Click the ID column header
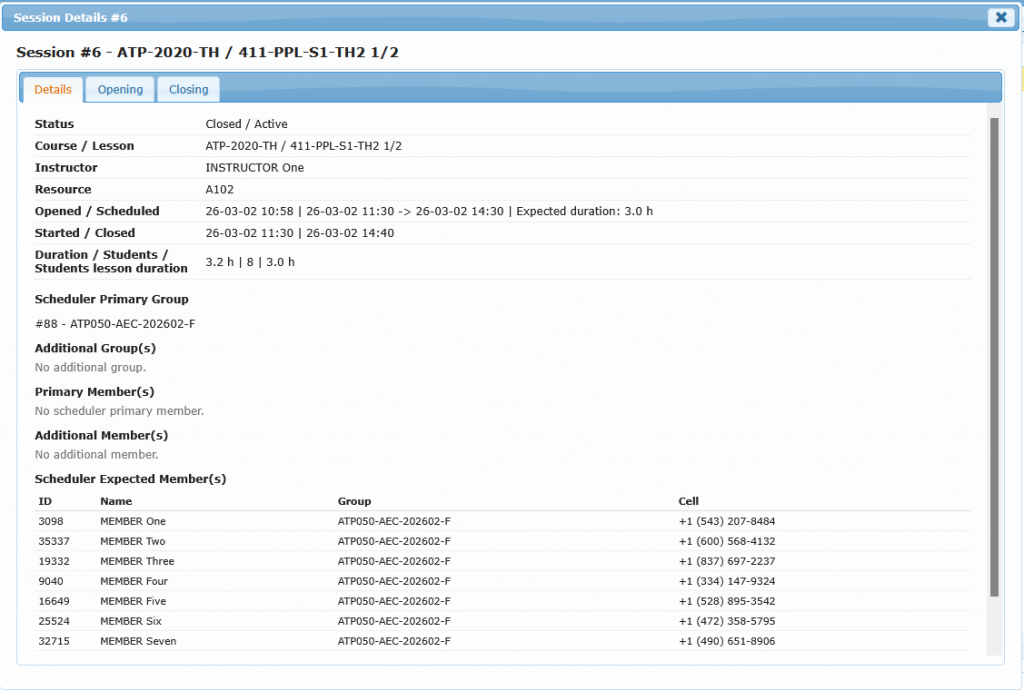 pos(45,501)
